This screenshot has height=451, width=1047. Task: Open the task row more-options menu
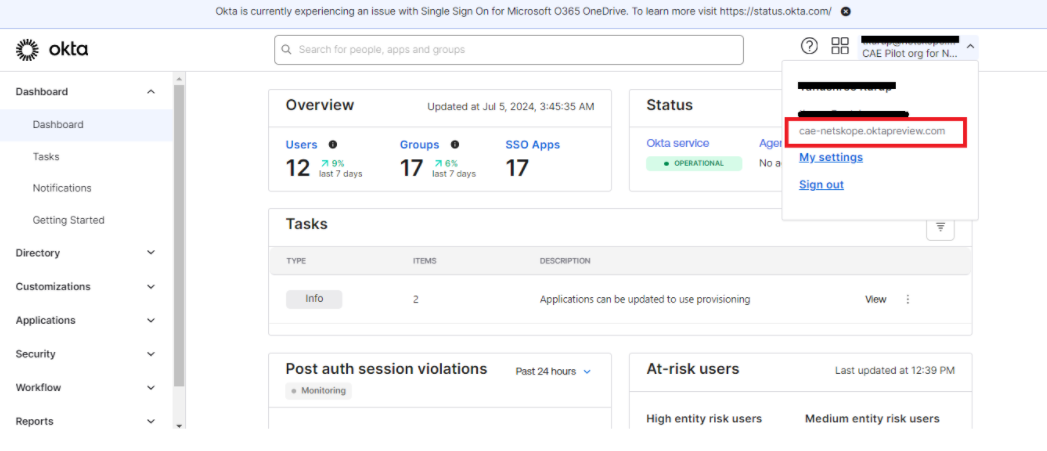click(907, 299)
